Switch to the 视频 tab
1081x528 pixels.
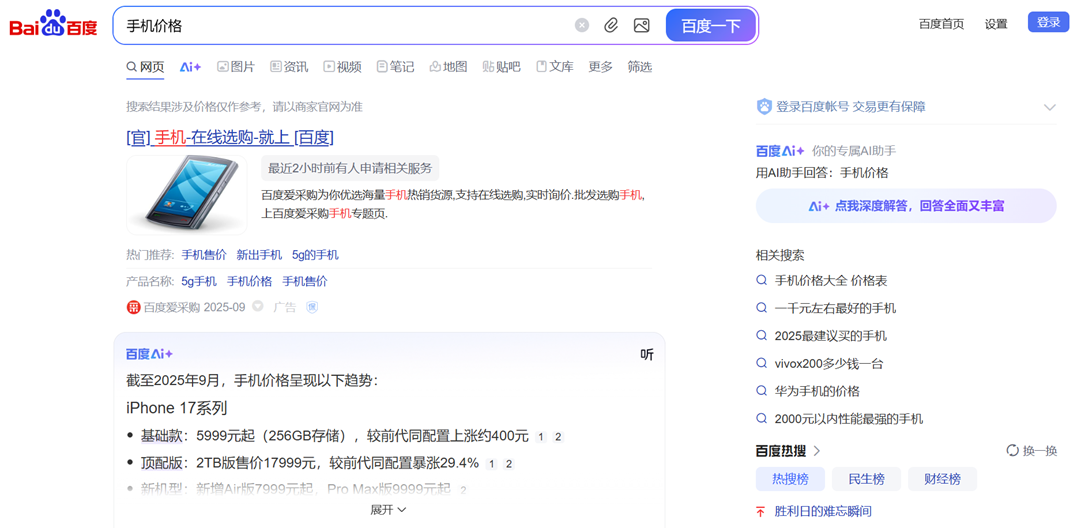coord(342,67)
